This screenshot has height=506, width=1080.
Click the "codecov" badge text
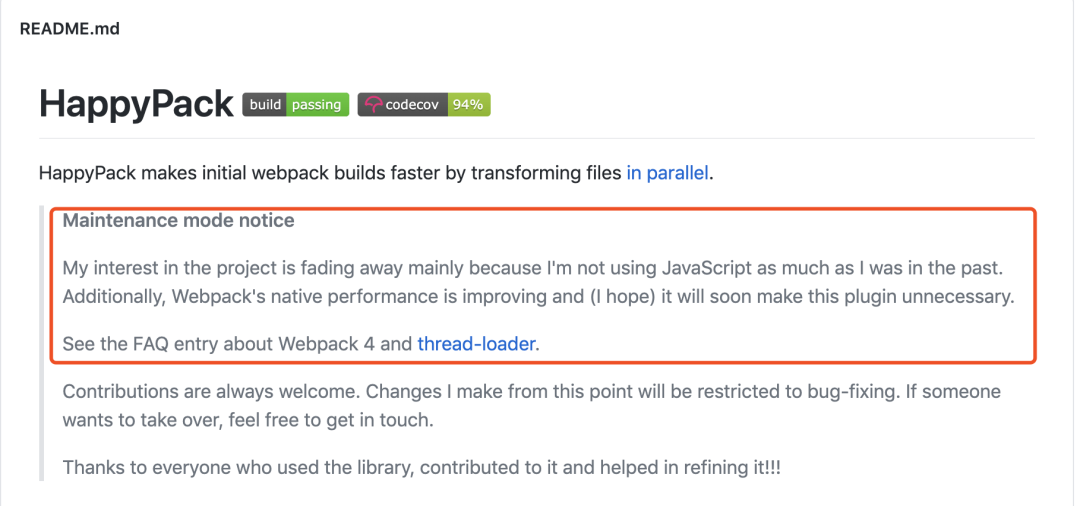413,105
